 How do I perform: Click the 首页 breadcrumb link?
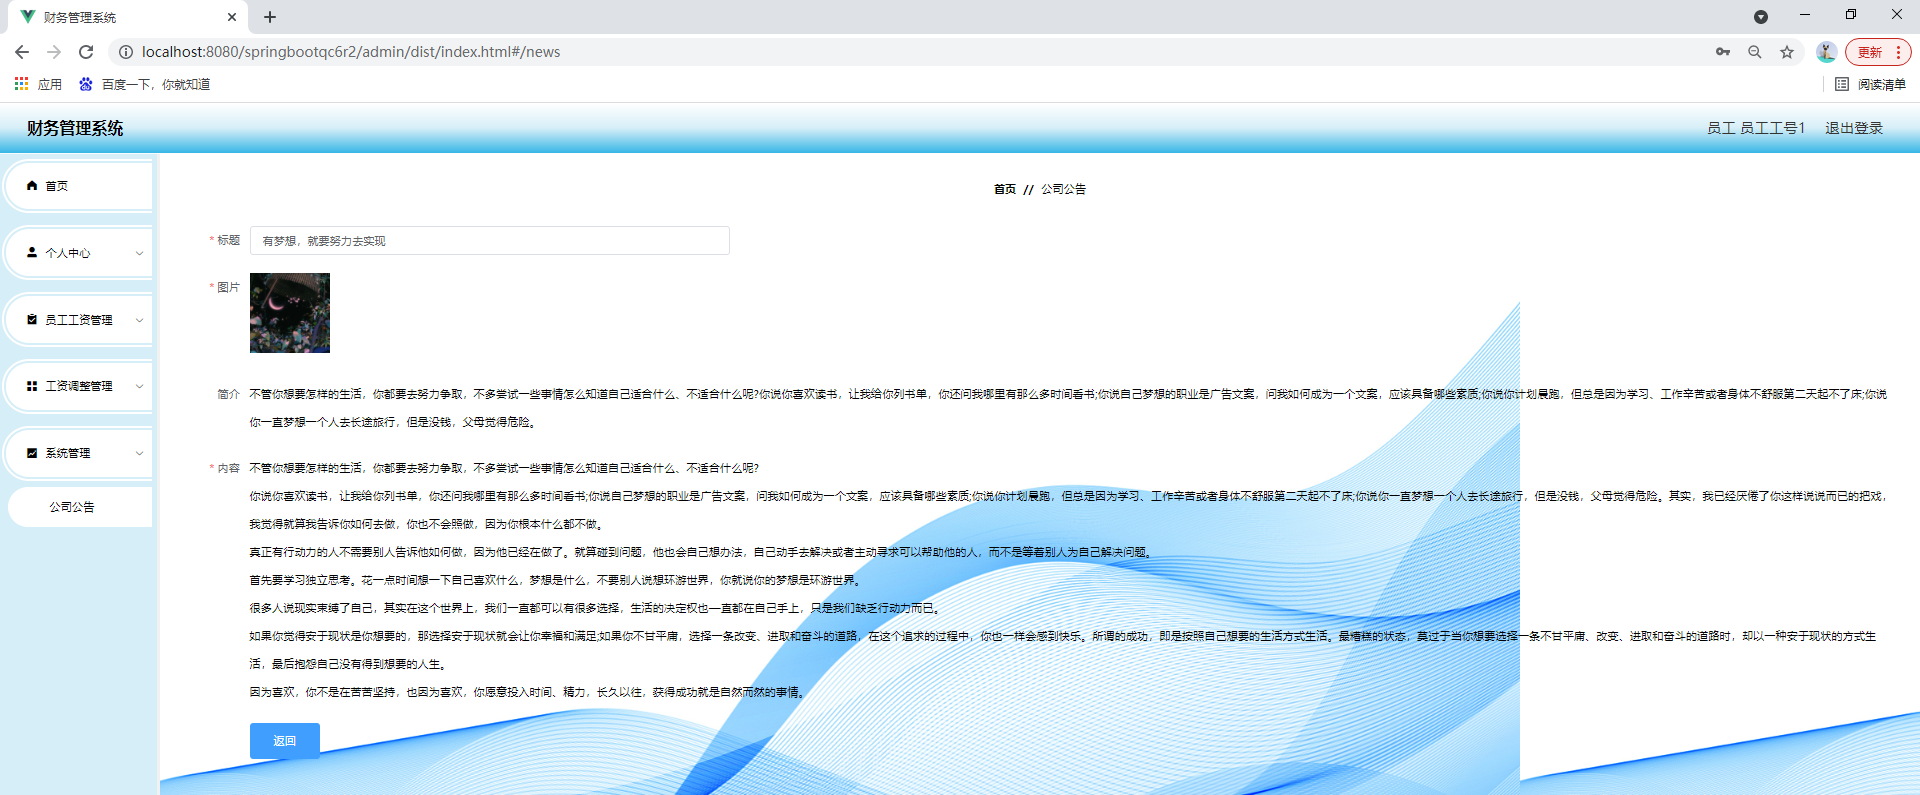pos(1005,189)
